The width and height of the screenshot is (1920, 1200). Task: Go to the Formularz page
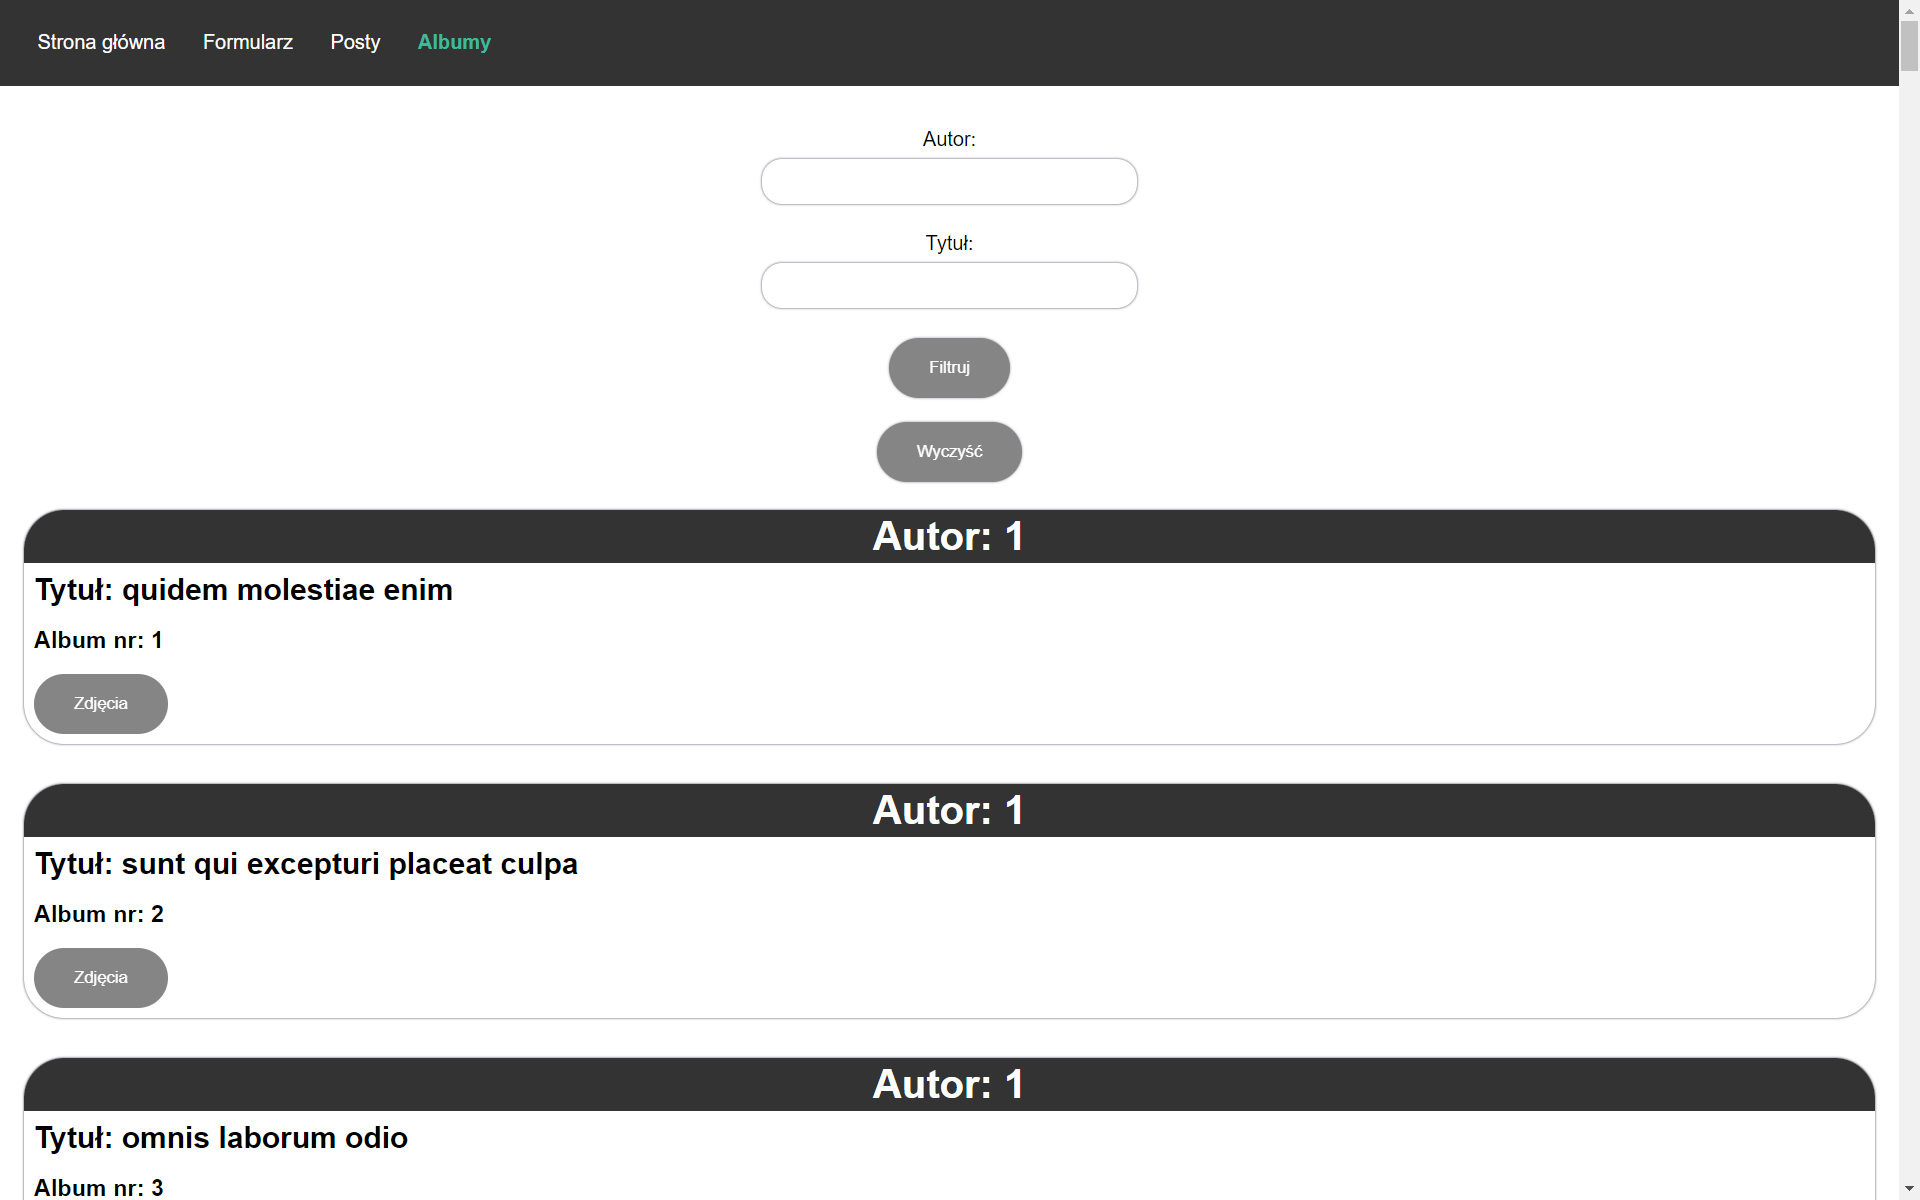[248, 42]
